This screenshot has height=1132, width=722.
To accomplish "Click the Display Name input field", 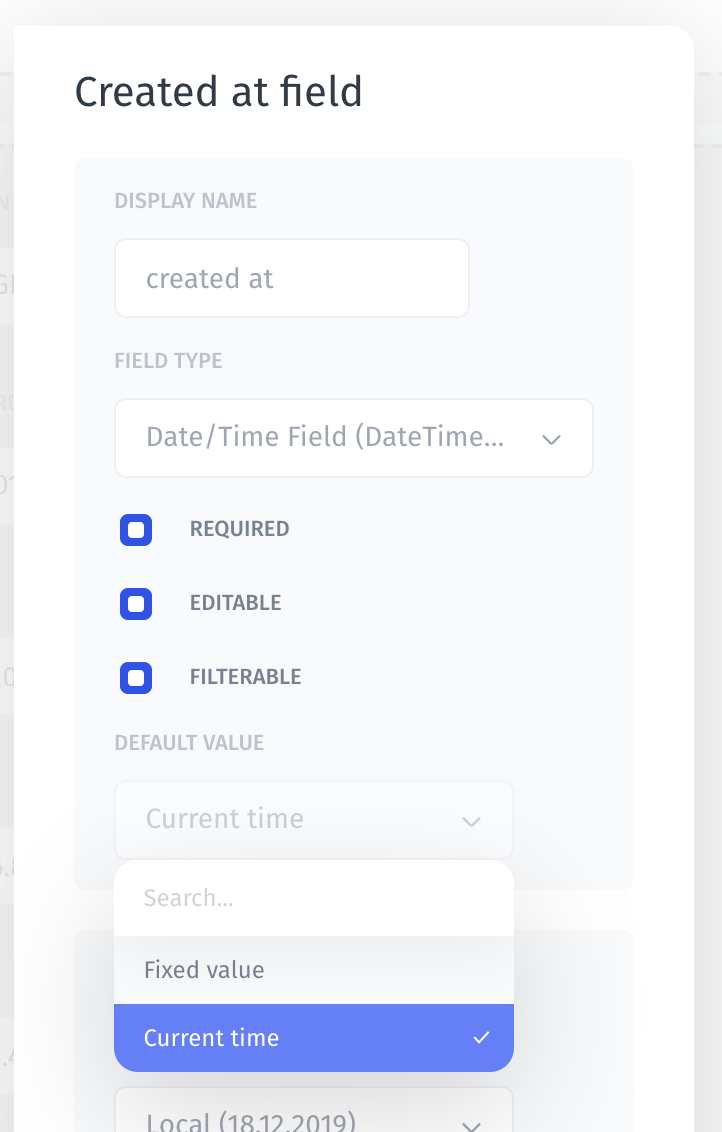I will (x=291, y=278).
